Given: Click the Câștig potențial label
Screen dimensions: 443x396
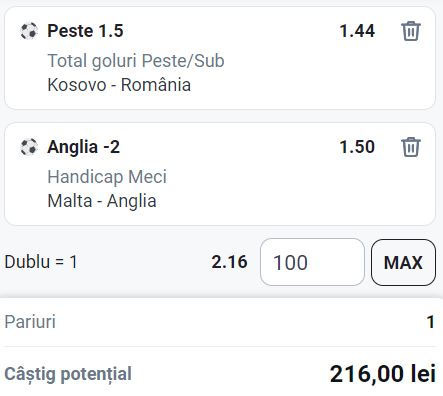Looking at the screenshot, I should [68, 374].
